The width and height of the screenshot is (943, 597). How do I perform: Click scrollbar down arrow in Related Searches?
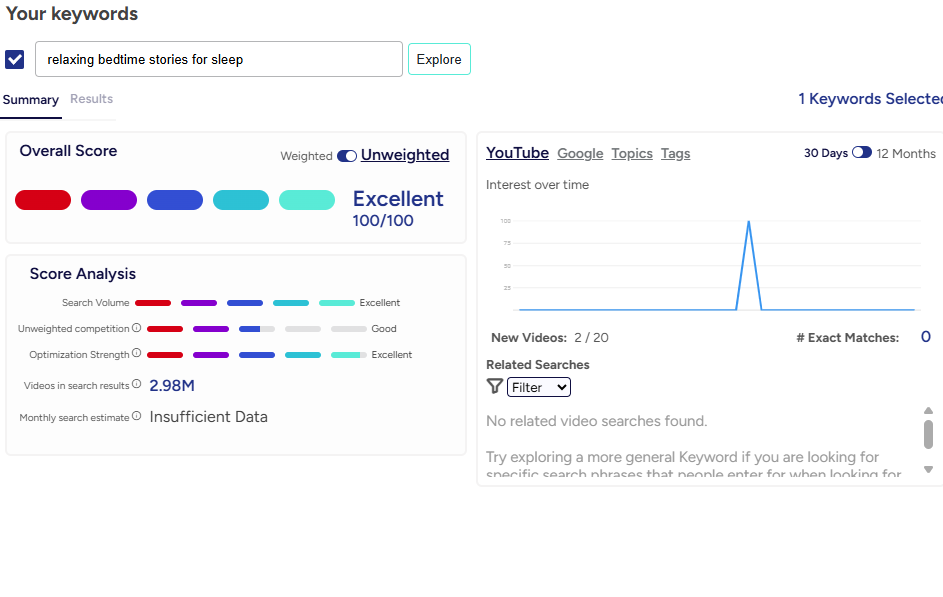[928, 469]
